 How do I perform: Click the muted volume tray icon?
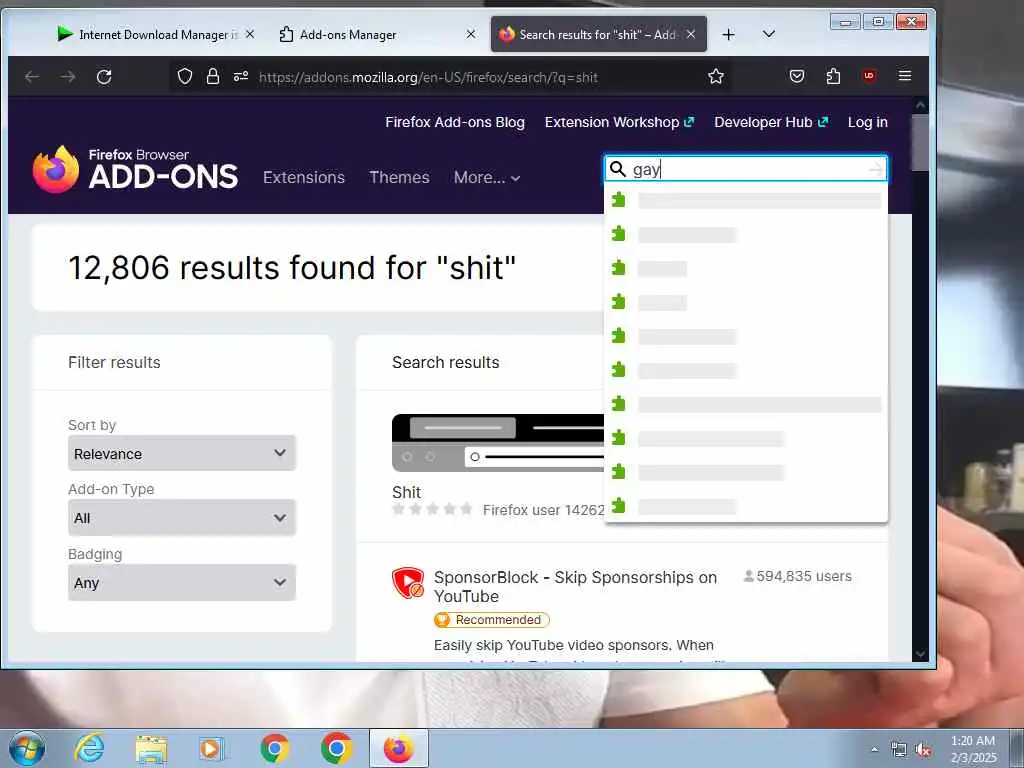pyautogui.click(x=923, y=750)
